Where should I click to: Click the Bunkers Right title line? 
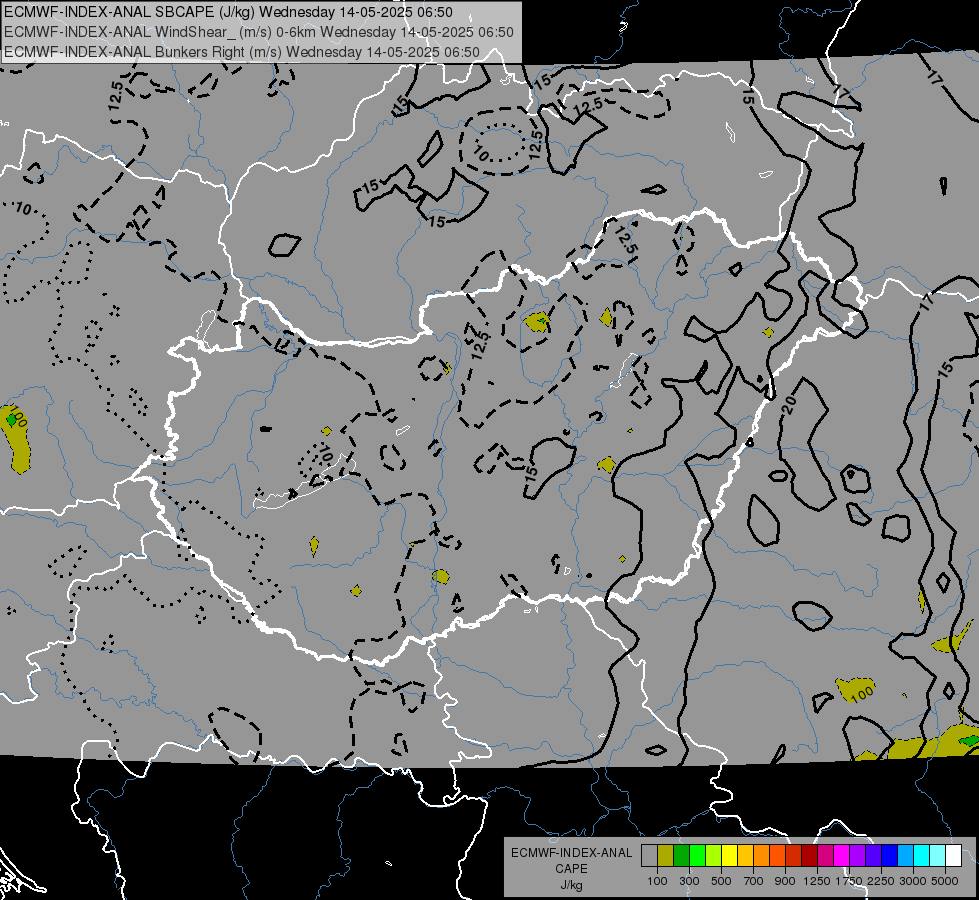(x=242, y=52)
